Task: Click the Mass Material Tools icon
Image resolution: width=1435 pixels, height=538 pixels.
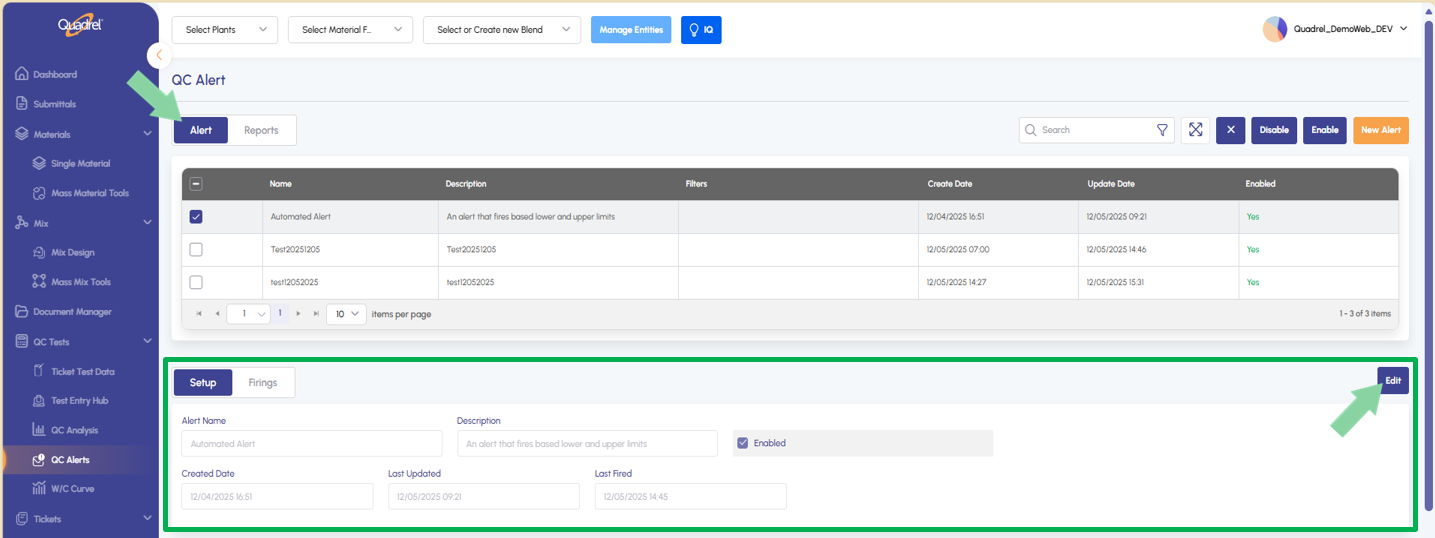Action: coord(39,193)
